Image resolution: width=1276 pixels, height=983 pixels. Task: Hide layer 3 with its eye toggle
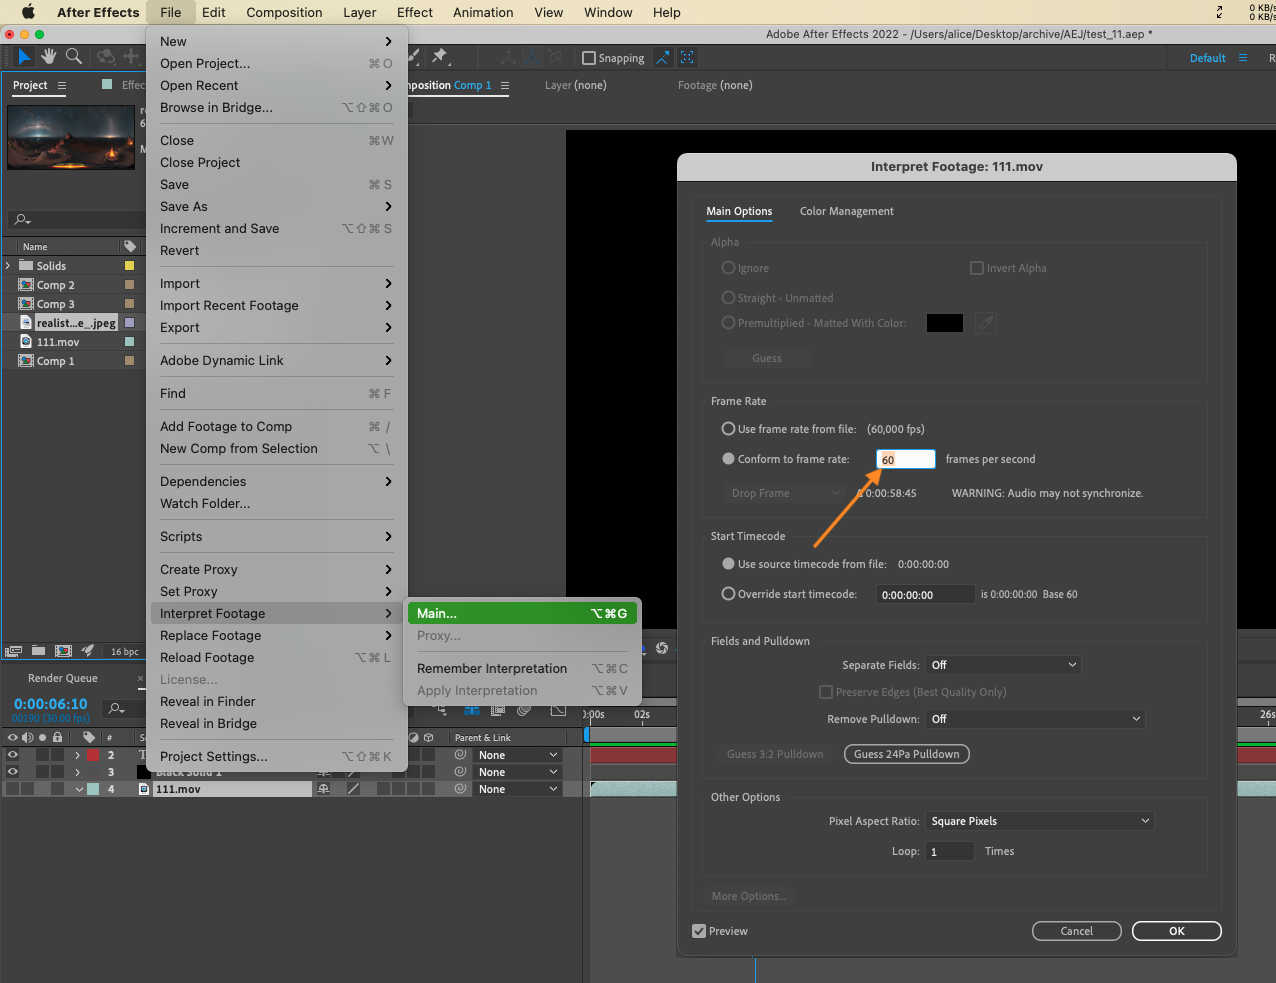[13, 772]
